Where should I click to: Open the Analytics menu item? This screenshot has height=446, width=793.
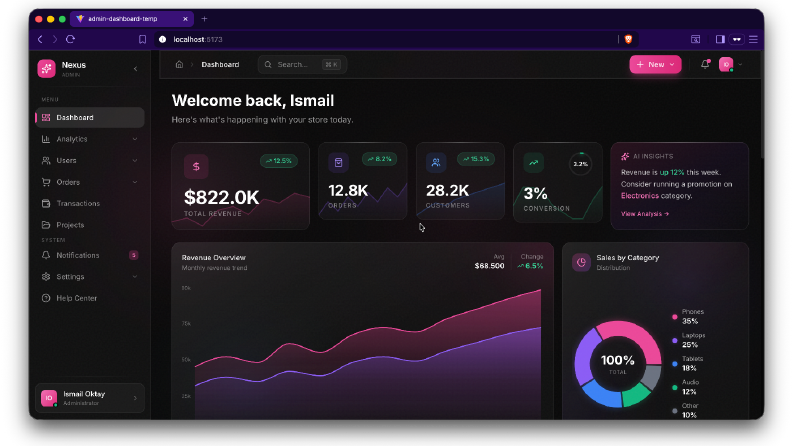coord(90,139)
